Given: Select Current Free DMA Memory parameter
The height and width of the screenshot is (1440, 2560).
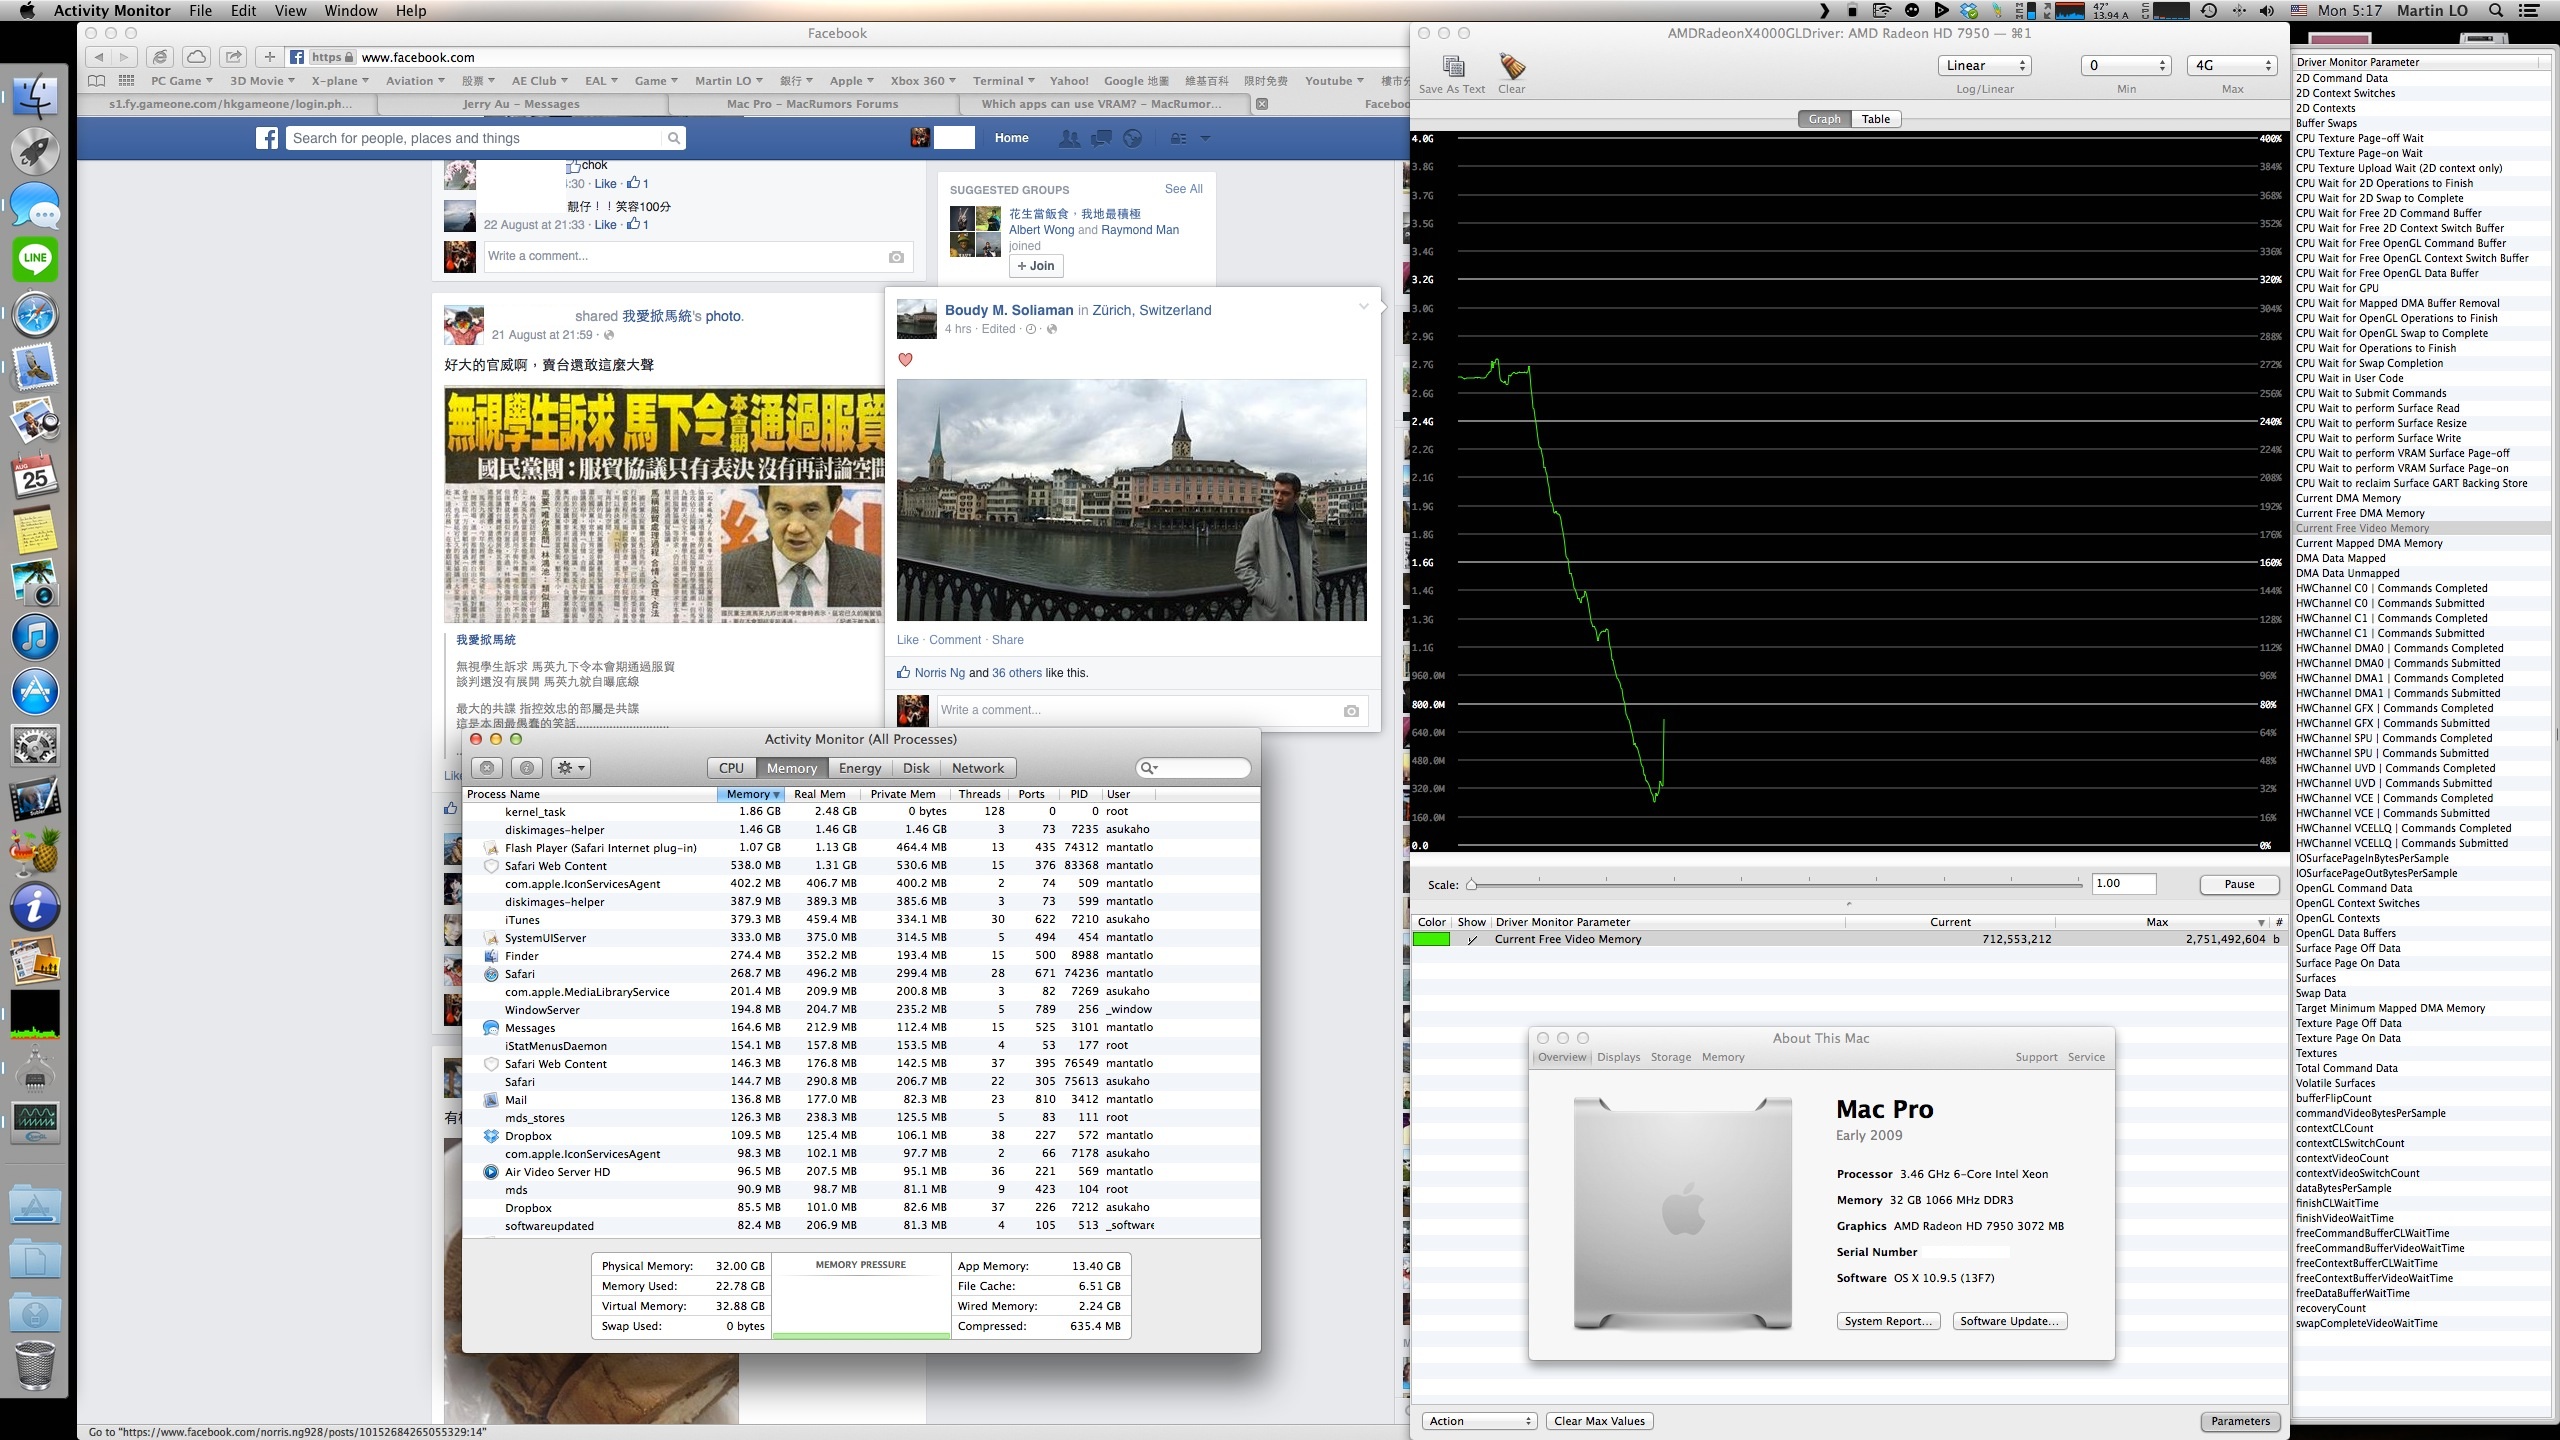Looking at the screenshot, I should [x=2359, y=514].
